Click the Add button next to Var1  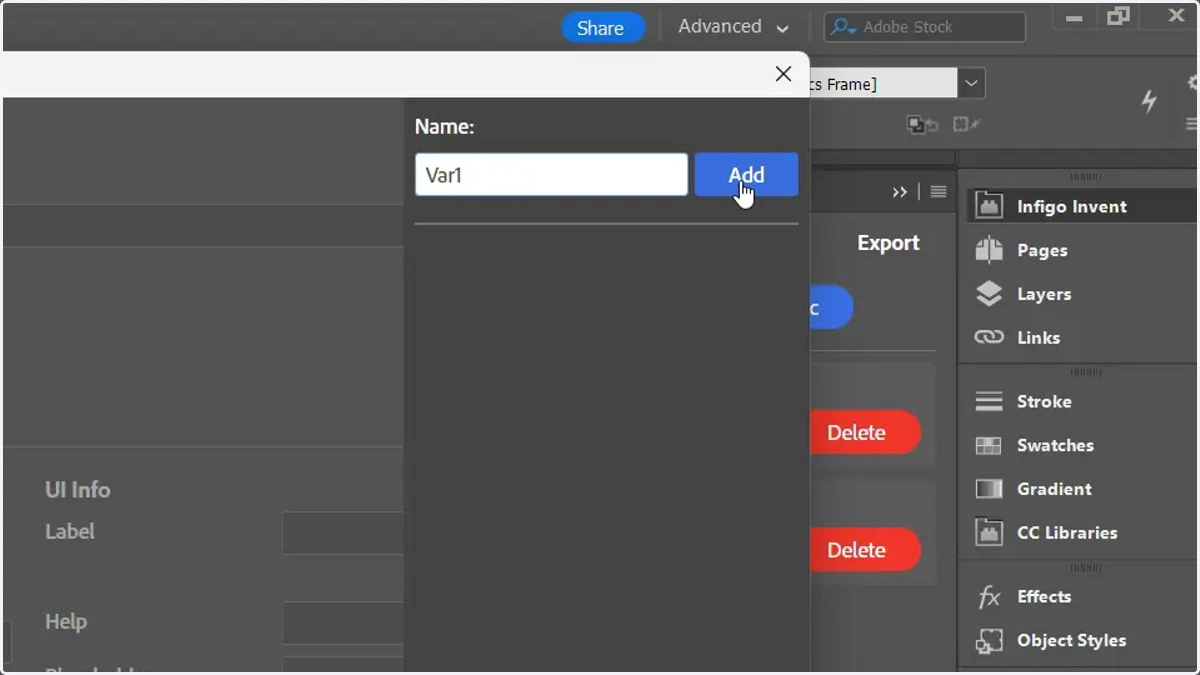click(x=746, y=175)
